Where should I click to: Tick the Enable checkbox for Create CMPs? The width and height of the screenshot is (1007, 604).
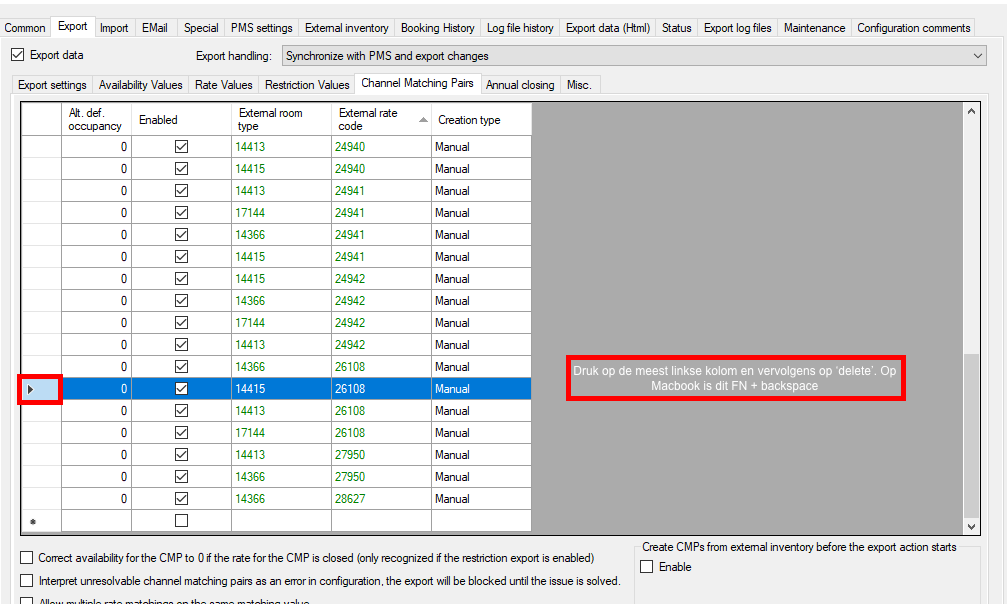(647, 567)
